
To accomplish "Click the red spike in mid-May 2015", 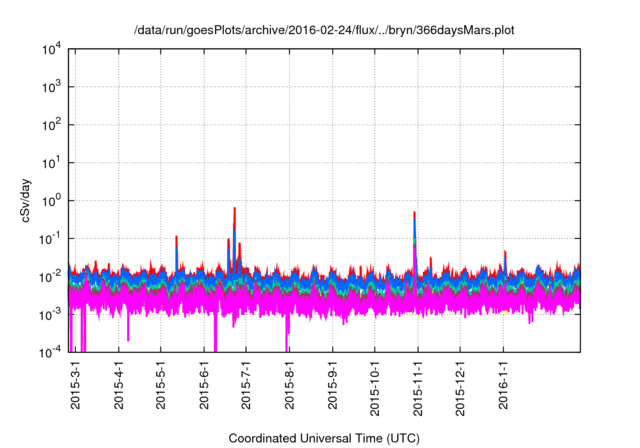I will [176, 241].
